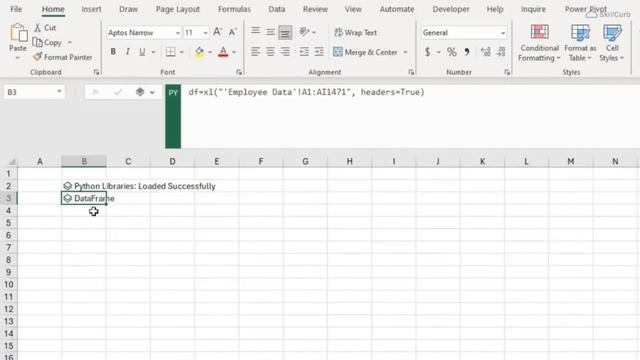Screen dimensions: 640x360
Task: Apply percent style
Action: 451,52
